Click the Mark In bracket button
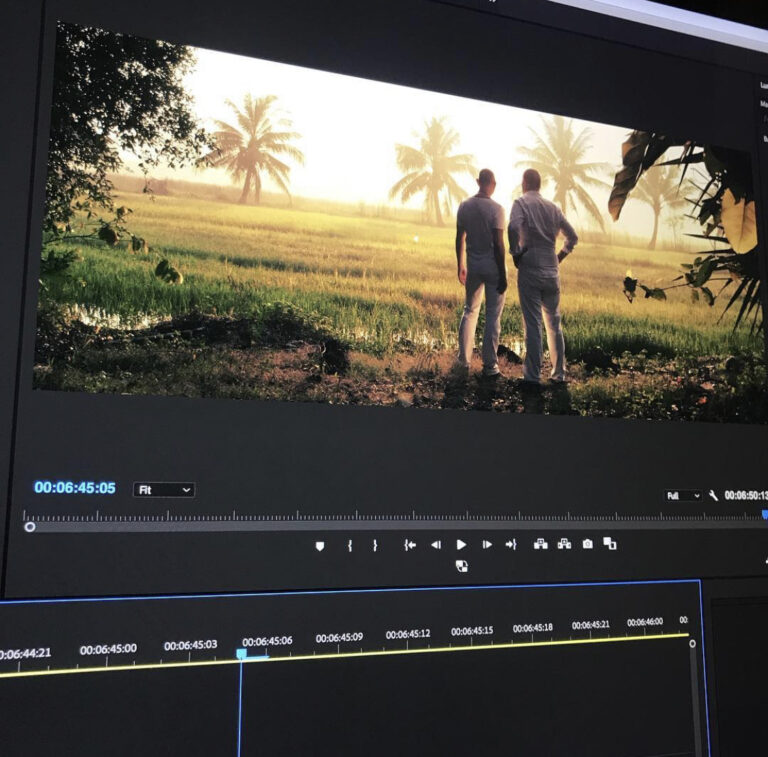The height and width of the screenshot is (757, 768). 350,545
